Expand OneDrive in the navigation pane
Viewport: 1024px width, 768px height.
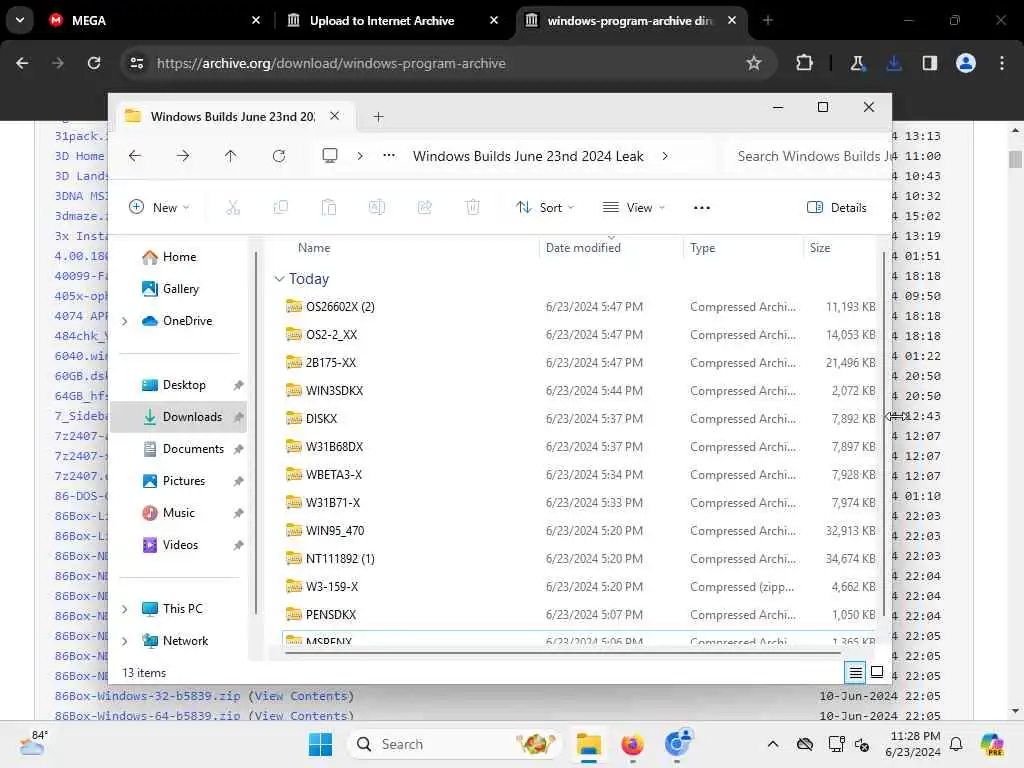click(124, 321)
